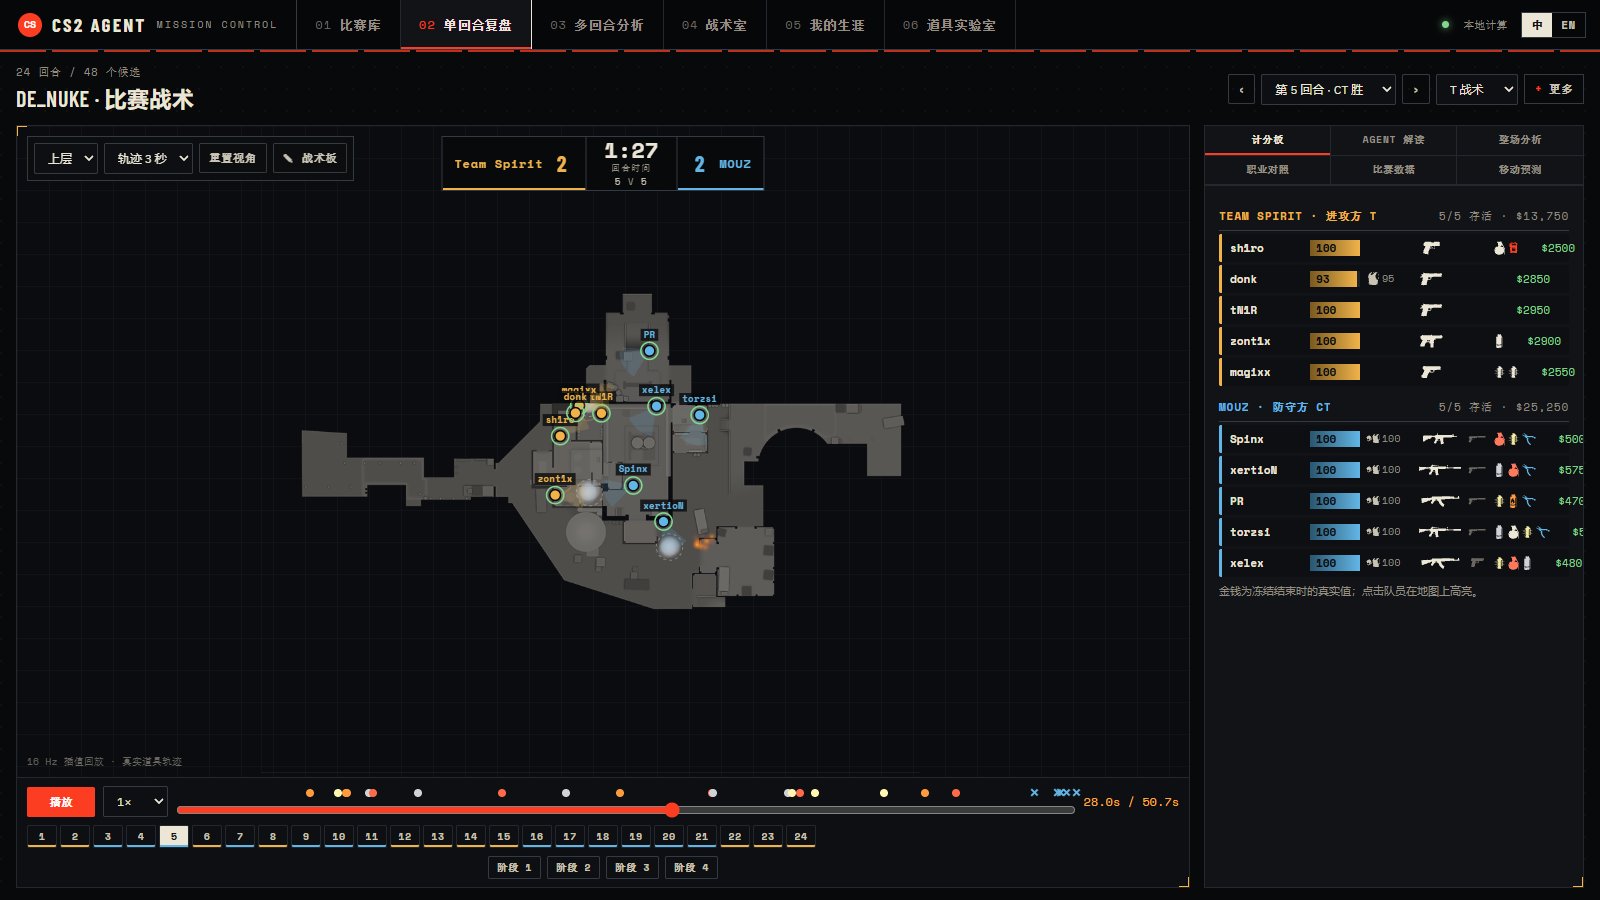Click the pencil icon on 战术板 button

pyautogui.click(x=288, y=158)
